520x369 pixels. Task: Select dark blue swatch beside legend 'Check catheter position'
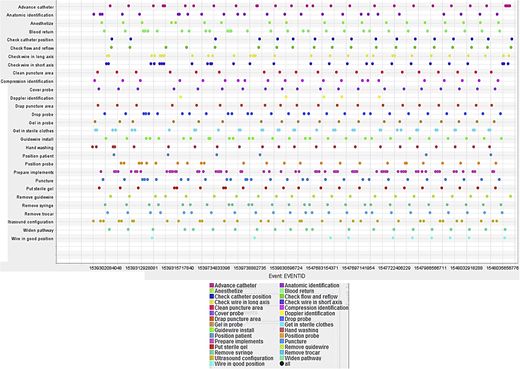tap(212, 297)
